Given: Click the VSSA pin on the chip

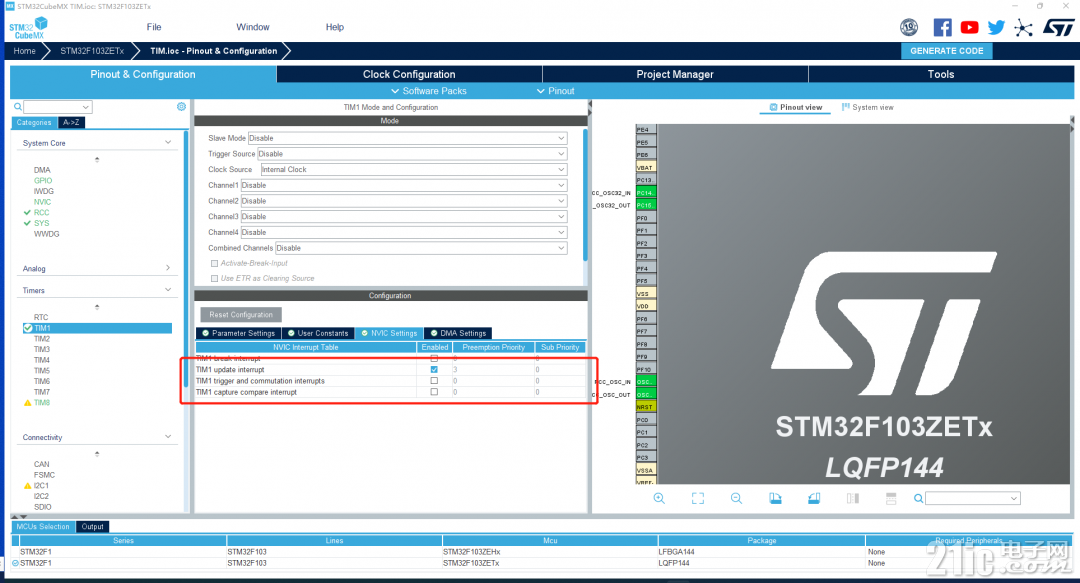Looking at the screenshot, I should pos(645,470).
